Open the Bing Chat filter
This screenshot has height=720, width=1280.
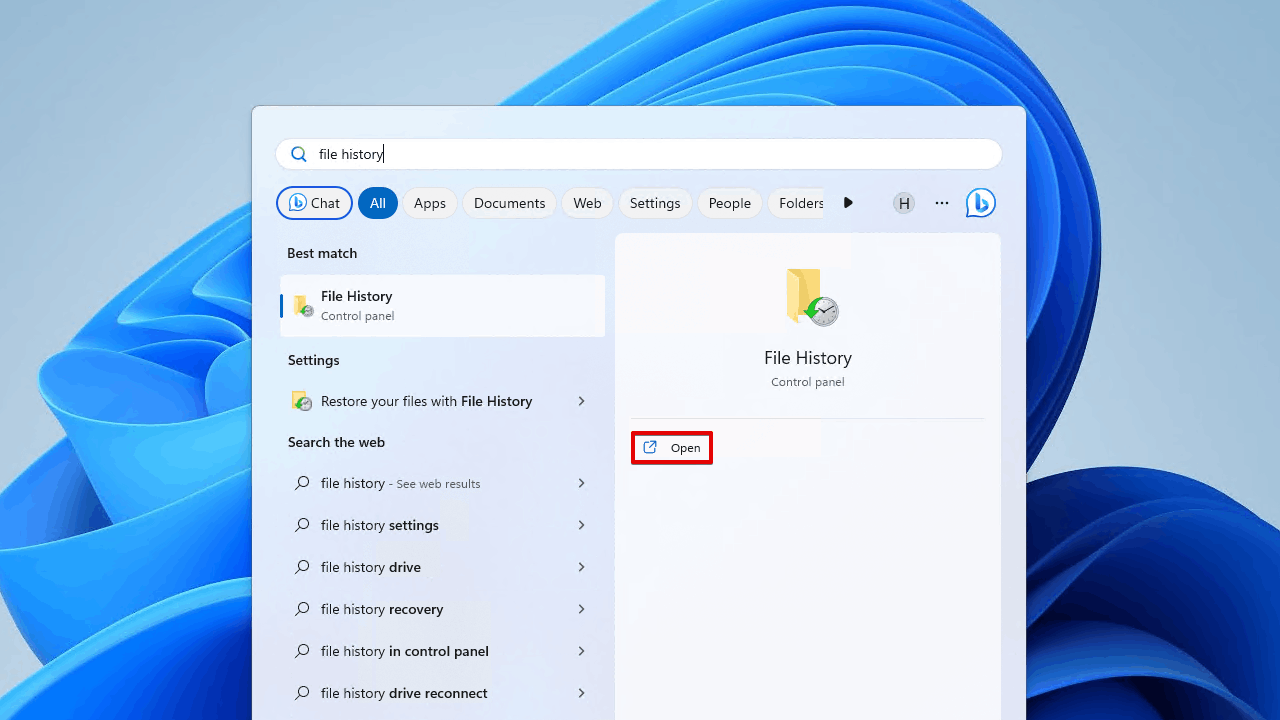[x=314, y=203]
